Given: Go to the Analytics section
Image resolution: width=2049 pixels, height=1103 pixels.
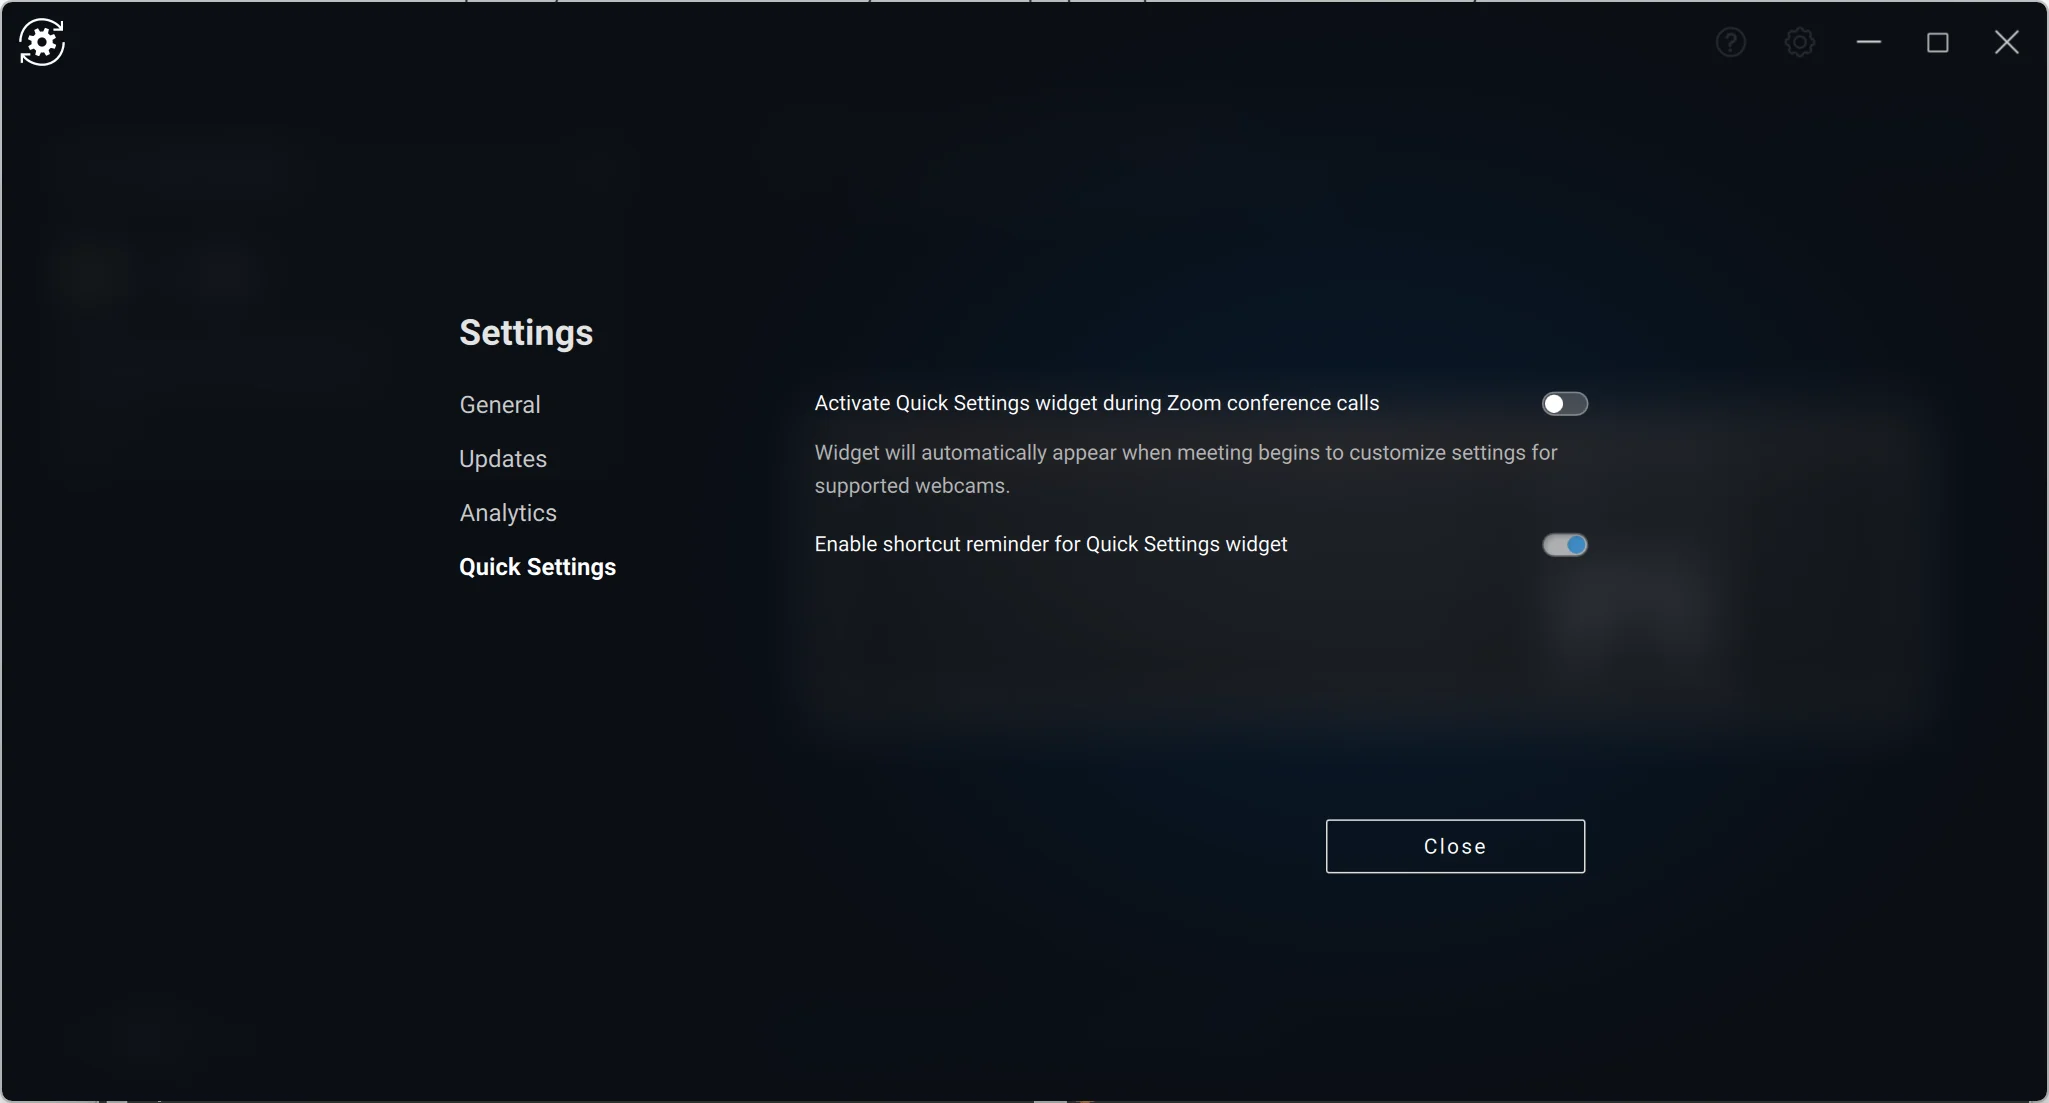Looking at the screenshot, I should tap(508, 513).
